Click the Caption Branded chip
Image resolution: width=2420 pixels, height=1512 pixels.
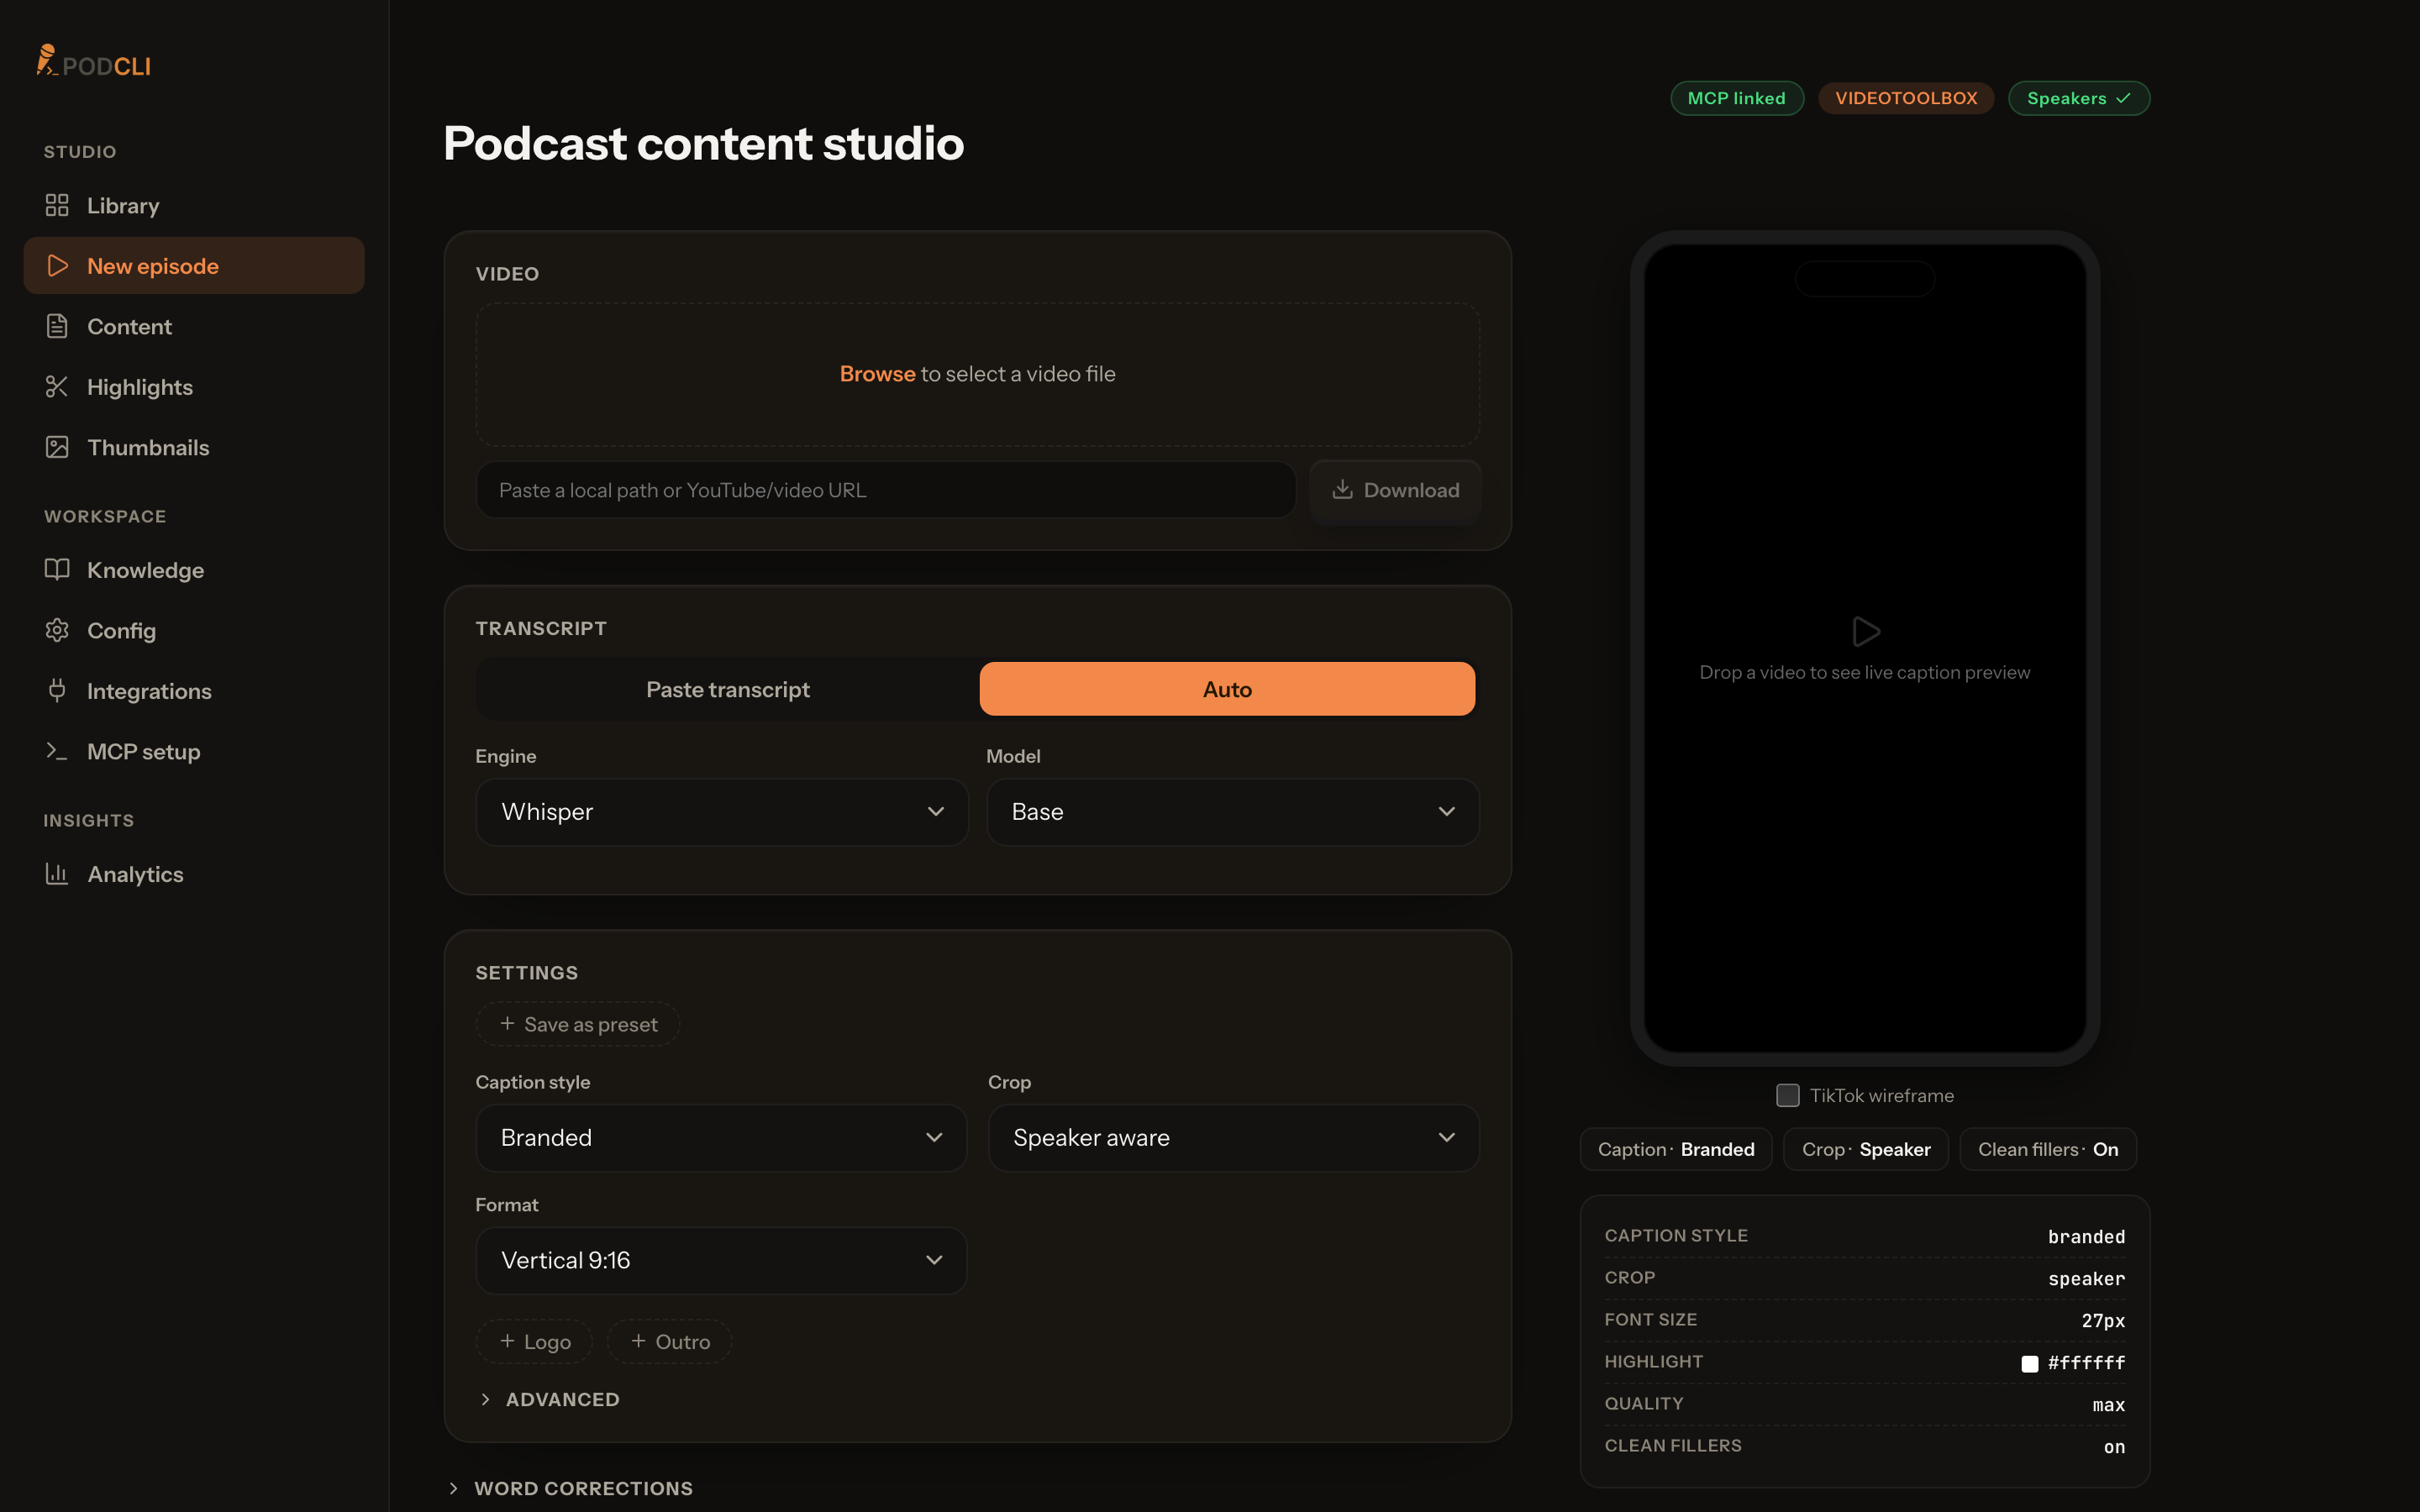click(1676, 1149)
